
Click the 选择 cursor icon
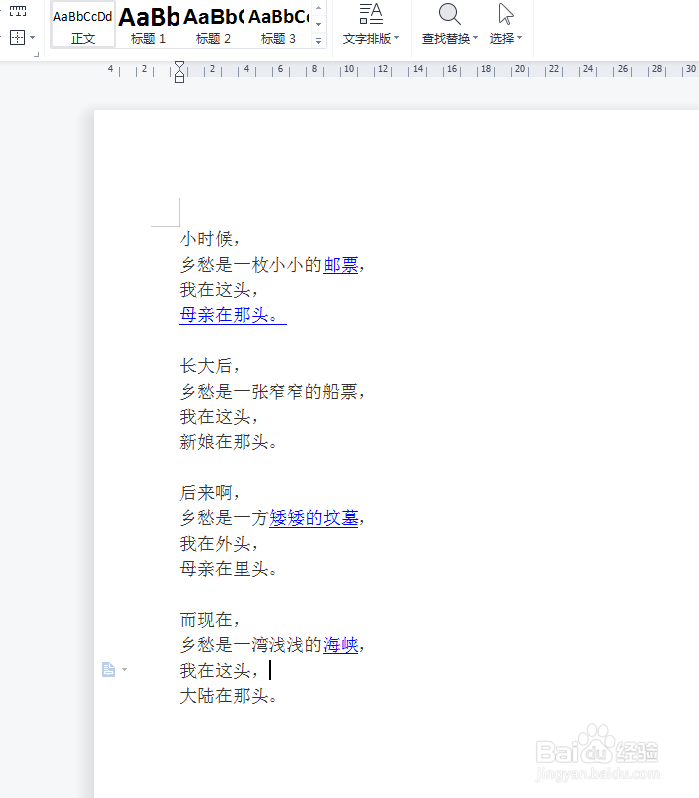click(x=506, y=14)
